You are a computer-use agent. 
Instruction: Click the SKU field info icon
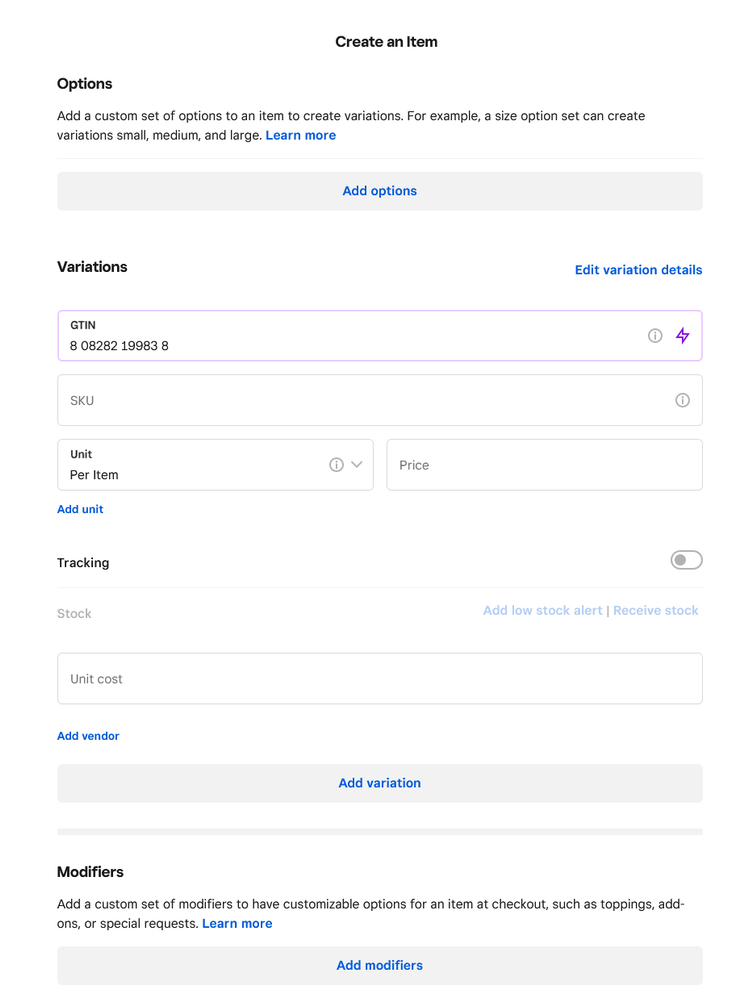tap(682, 400)
